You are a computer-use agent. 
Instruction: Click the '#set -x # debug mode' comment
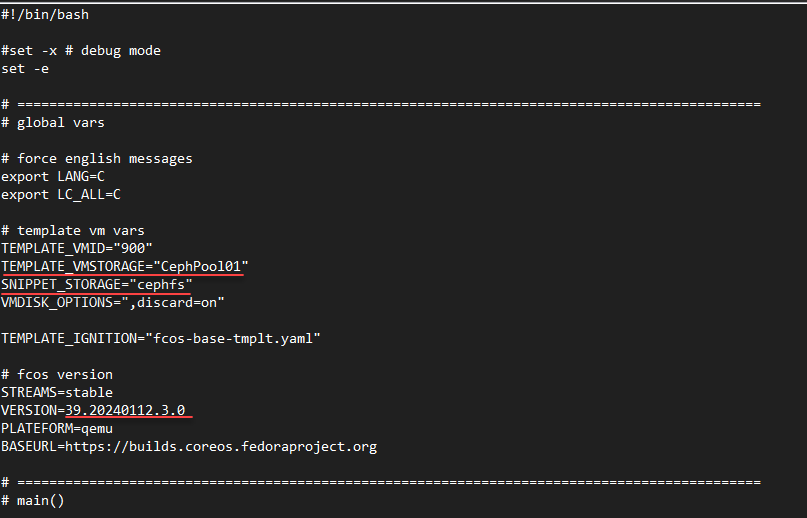click(x=81, y=50)
